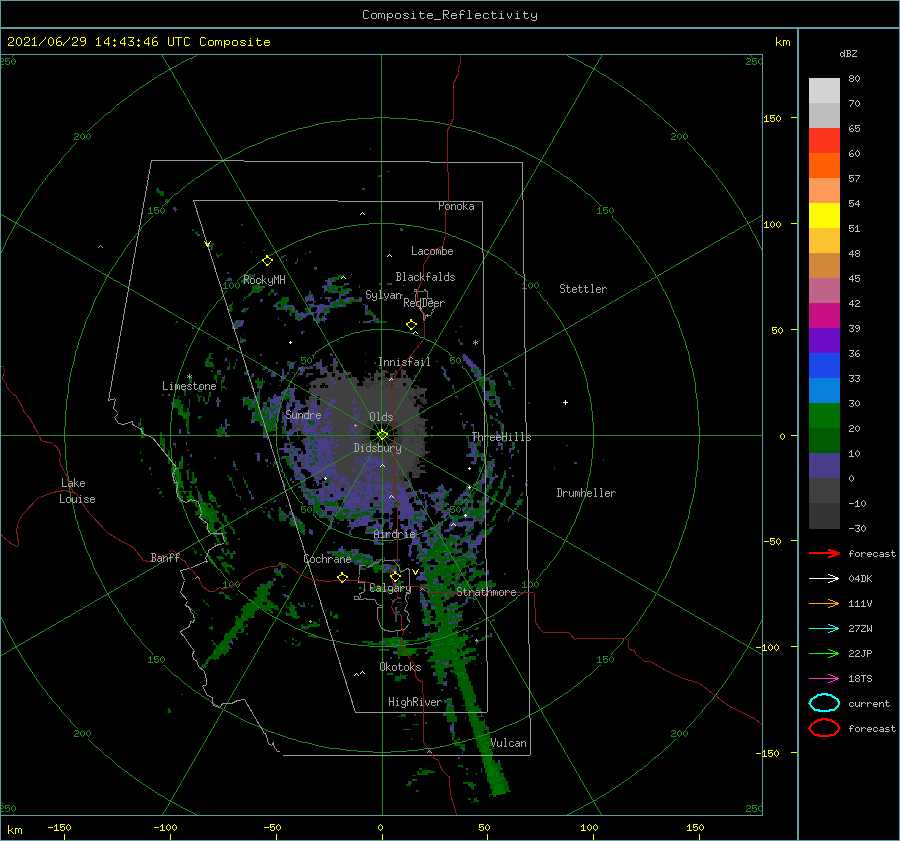Click the Vulcan town label
The width and height of the screenshot is (900, 841).
[x=508, y=743]
